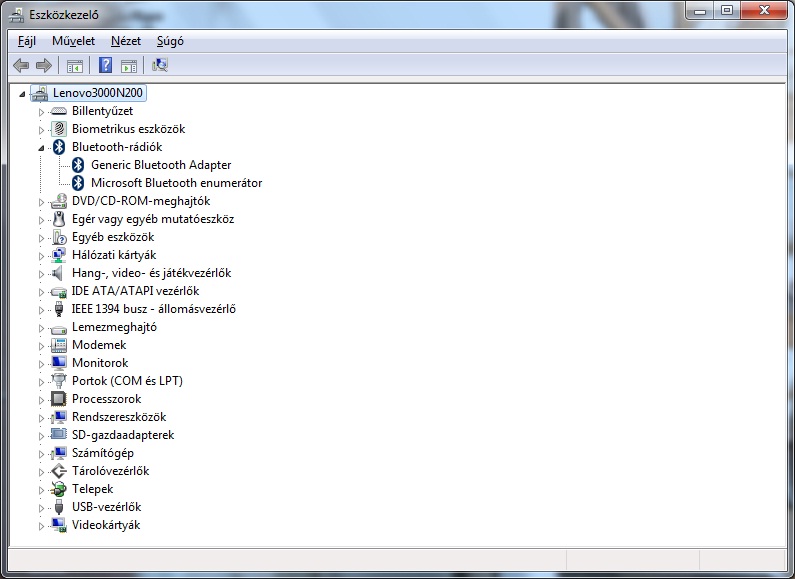The image size is (795, 579).
Task: Select the Telepek label
Action: (93, 489)
